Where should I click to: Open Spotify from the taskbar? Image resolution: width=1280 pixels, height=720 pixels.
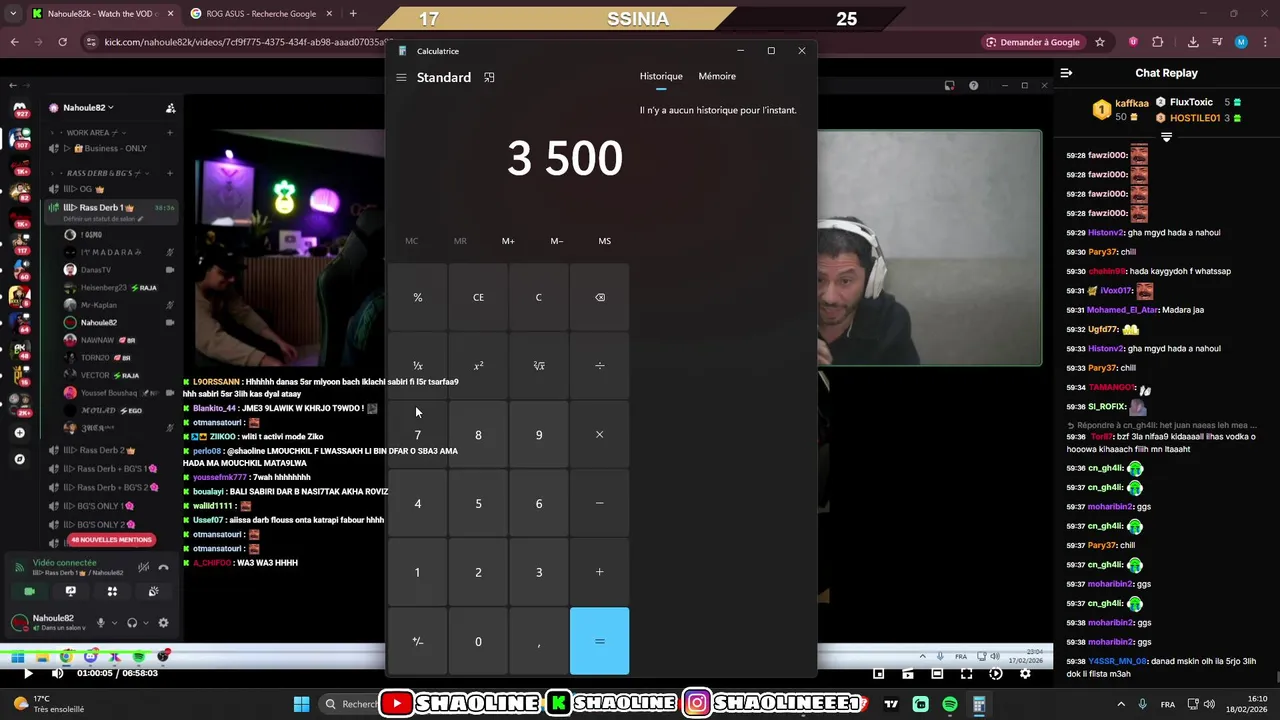(x=950, y=704)
